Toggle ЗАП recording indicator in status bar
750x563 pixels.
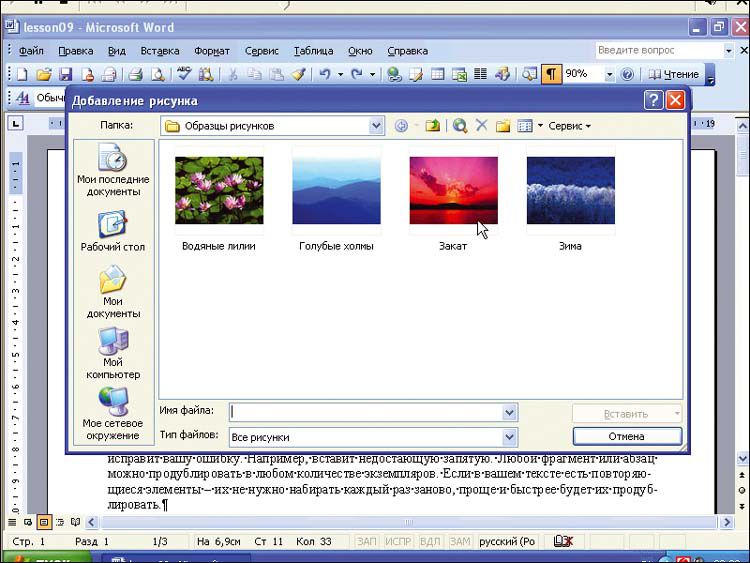point(368,541)
